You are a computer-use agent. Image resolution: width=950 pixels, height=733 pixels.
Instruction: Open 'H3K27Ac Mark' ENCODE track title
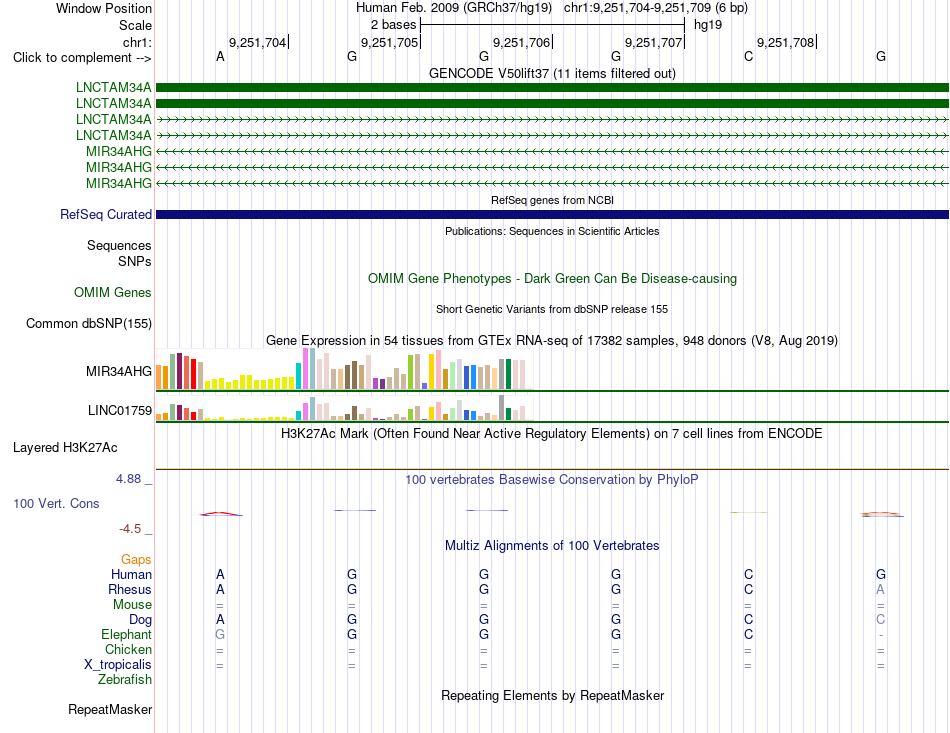point(552,434)
